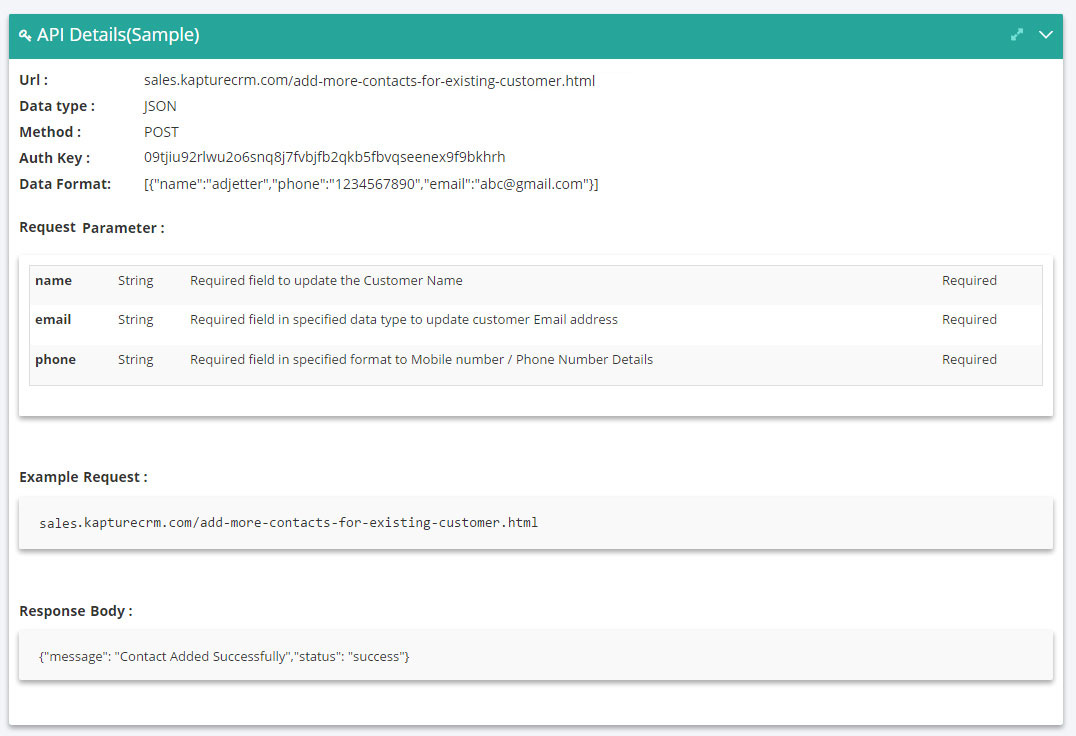Click the Data type label

[x=57, y=106]
